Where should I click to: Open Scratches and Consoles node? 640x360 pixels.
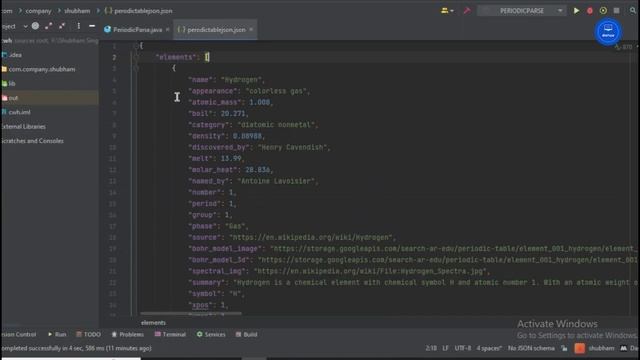[x=32, y=141]
